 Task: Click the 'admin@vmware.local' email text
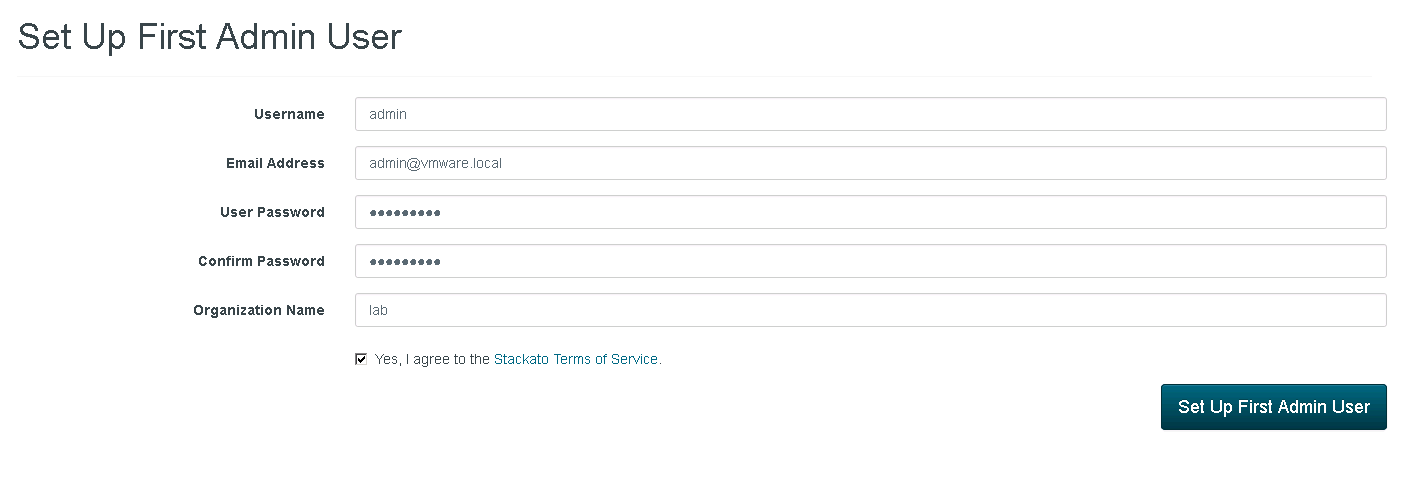point(435,163)
